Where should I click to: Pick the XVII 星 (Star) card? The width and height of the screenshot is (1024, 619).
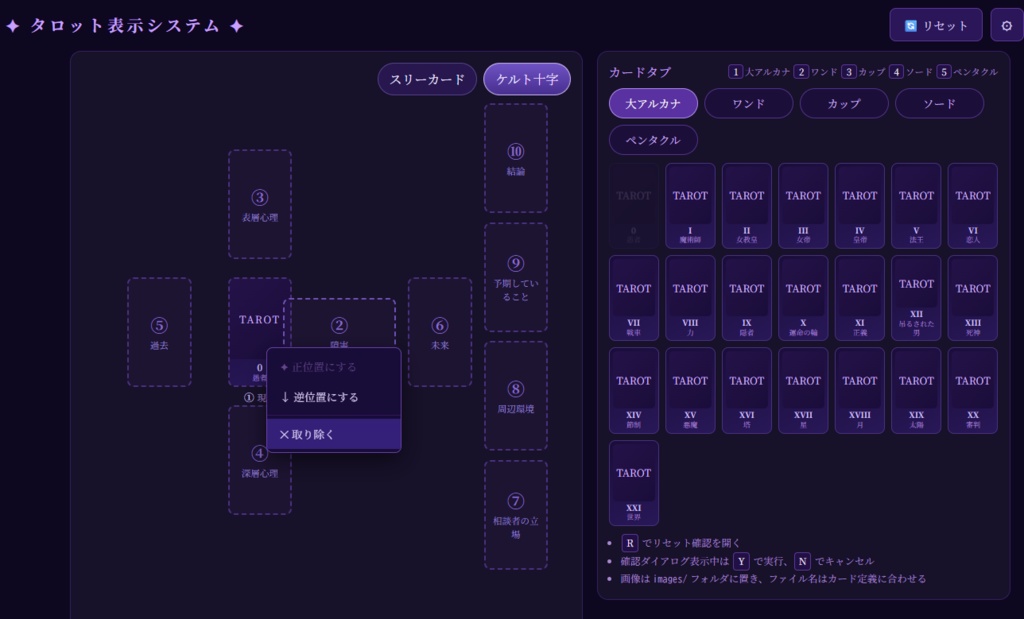(x=803, y=390)
